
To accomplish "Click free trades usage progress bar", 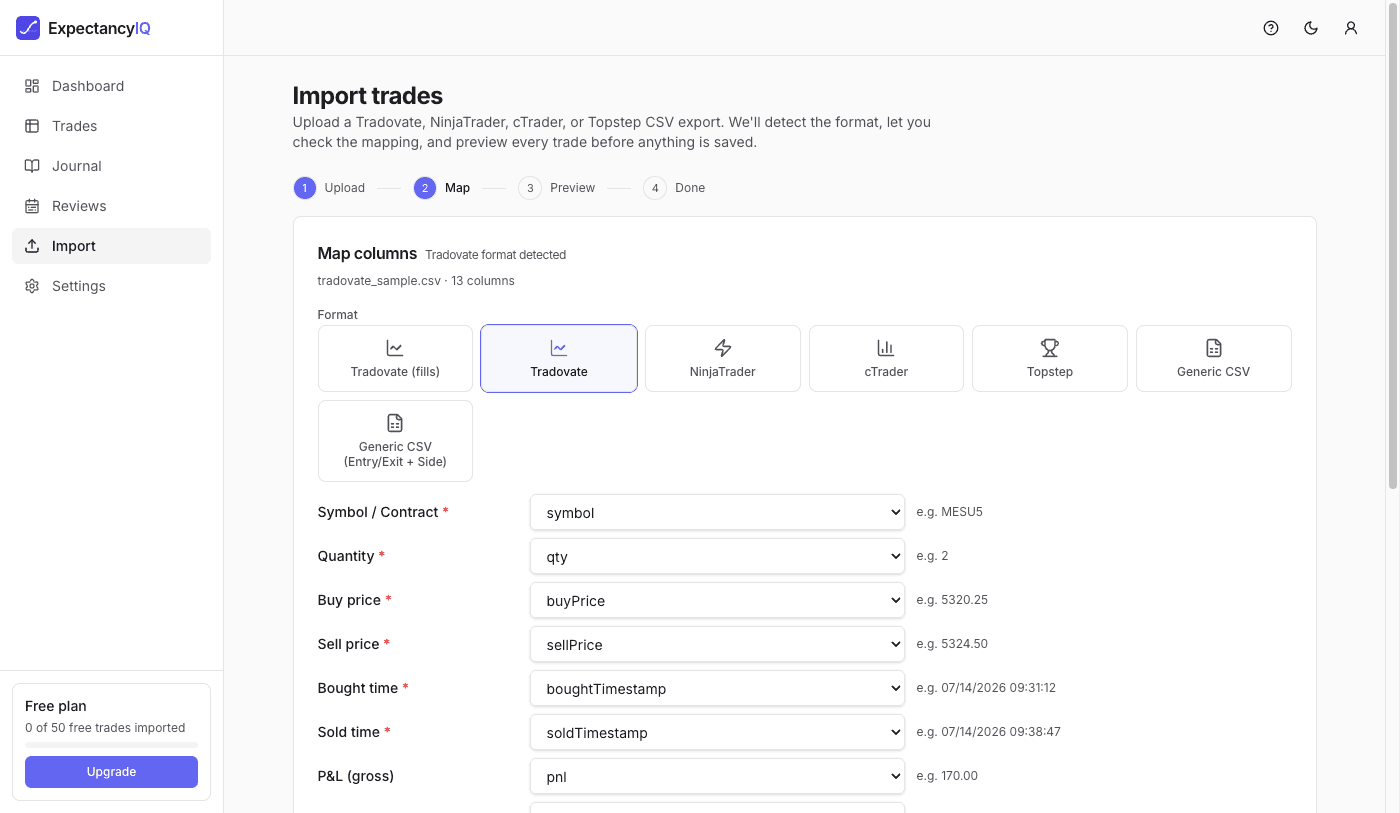I will point(111,745).
